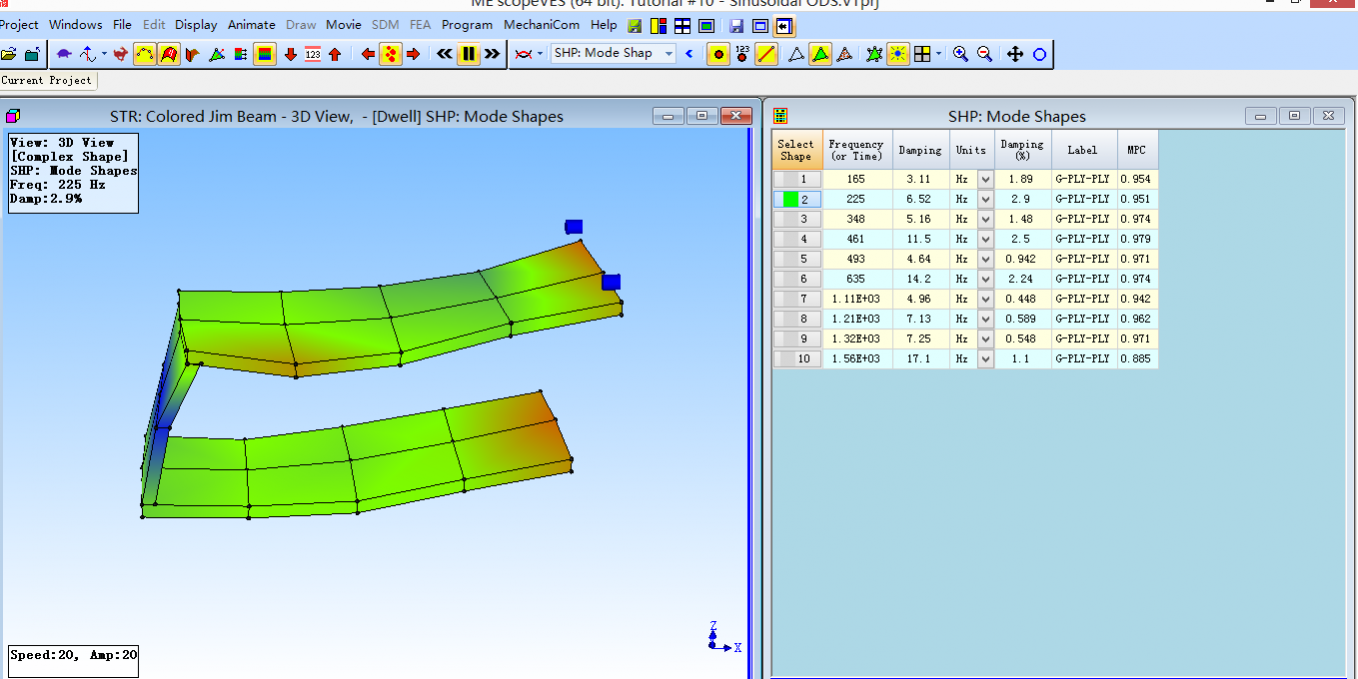The width and height of the screenshot is (1358, 679).
Task: Expand the Units dropdown for shape 3
Action: click(x=985, y=219)
